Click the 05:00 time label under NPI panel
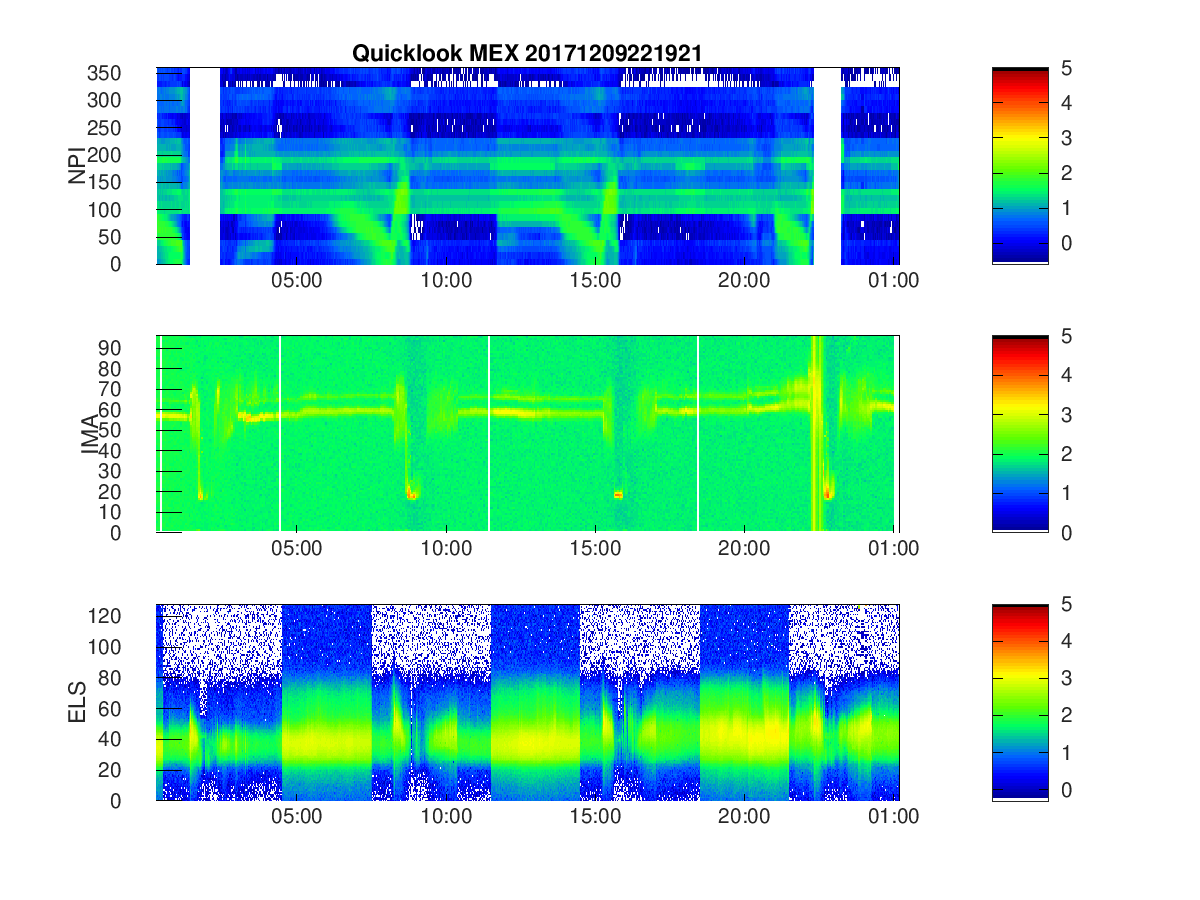The image size is (1200, 900). point(297,281)
